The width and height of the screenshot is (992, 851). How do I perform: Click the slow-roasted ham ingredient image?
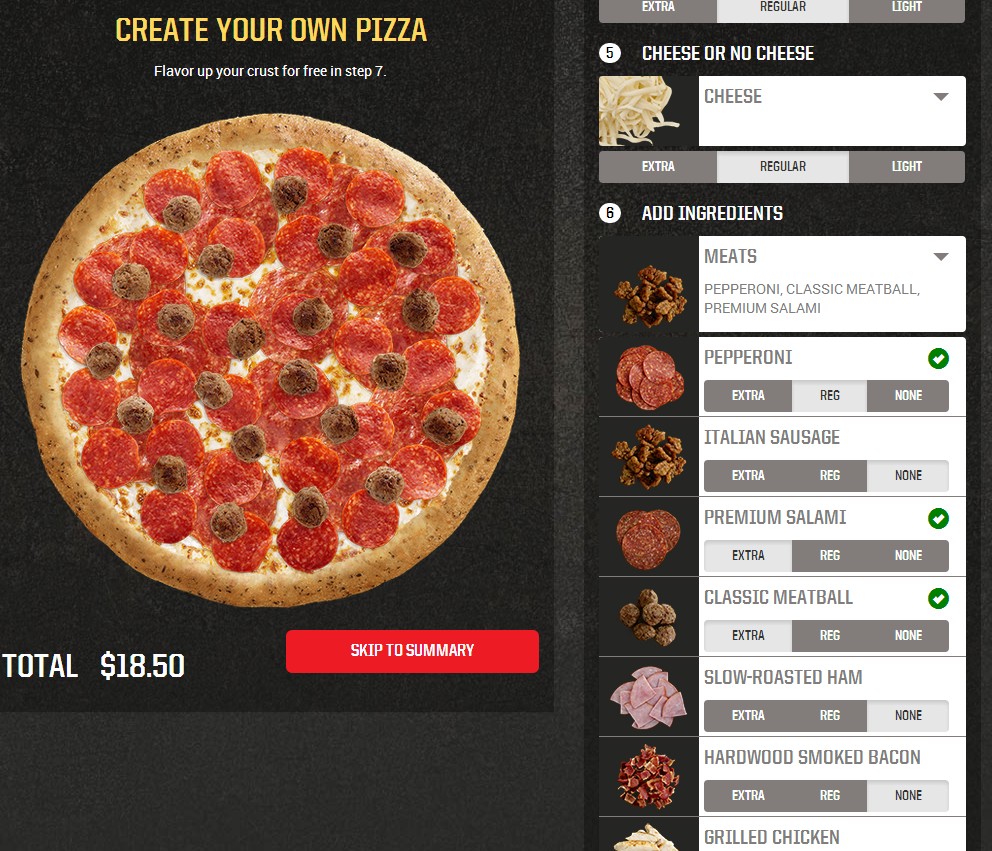coord(648,697)
